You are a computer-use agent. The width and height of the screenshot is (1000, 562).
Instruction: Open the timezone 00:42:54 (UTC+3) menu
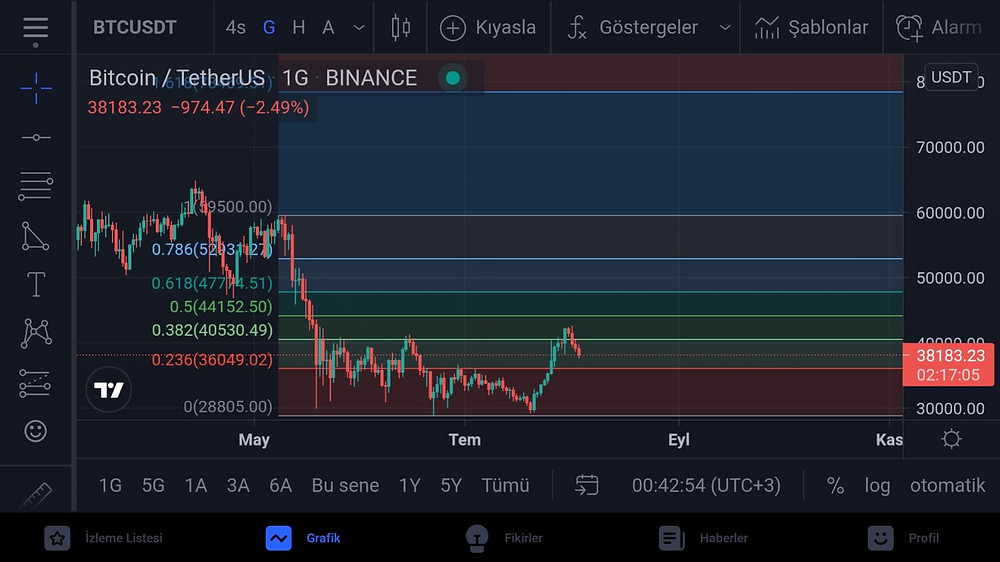[x=706, y=485]
